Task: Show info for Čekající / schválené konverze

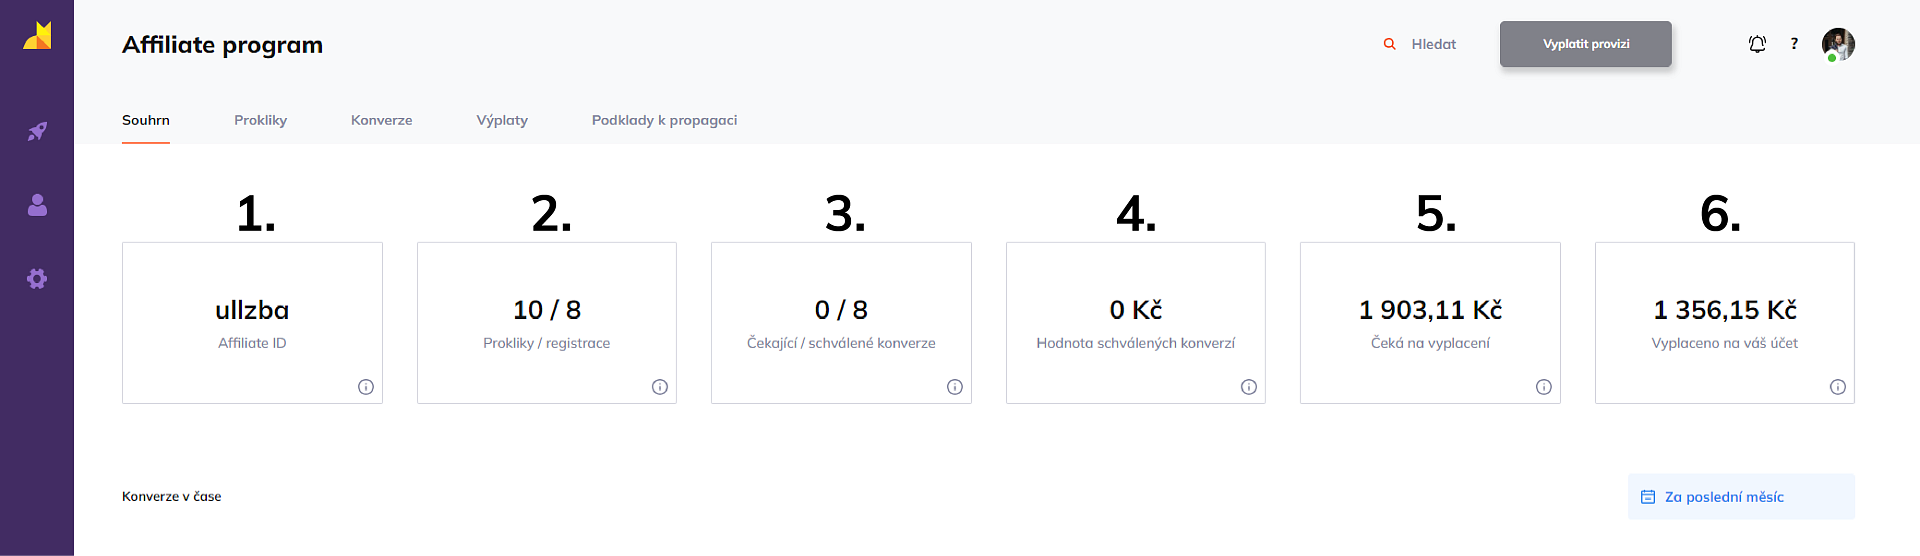Action: click(x=955, y=387)
